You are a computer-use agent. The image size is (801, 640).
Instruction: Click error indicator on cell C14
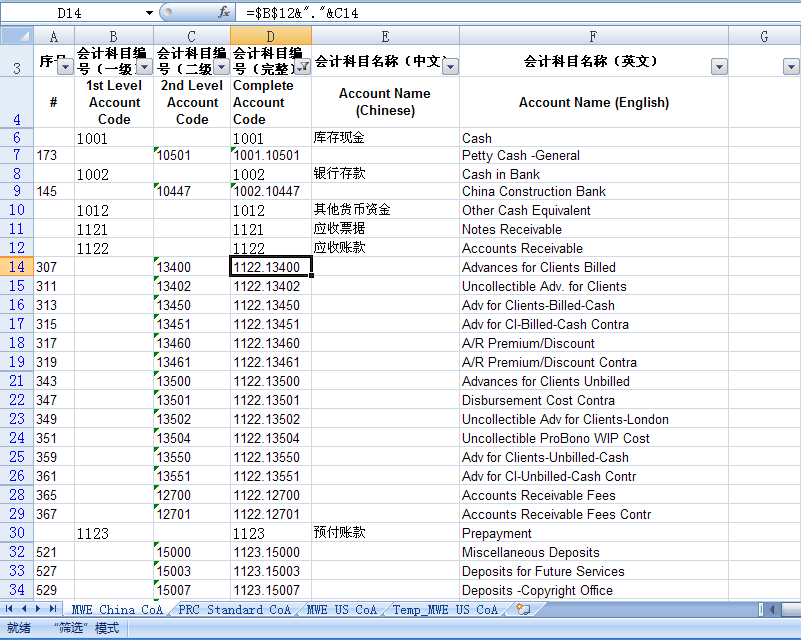[158, 261]
